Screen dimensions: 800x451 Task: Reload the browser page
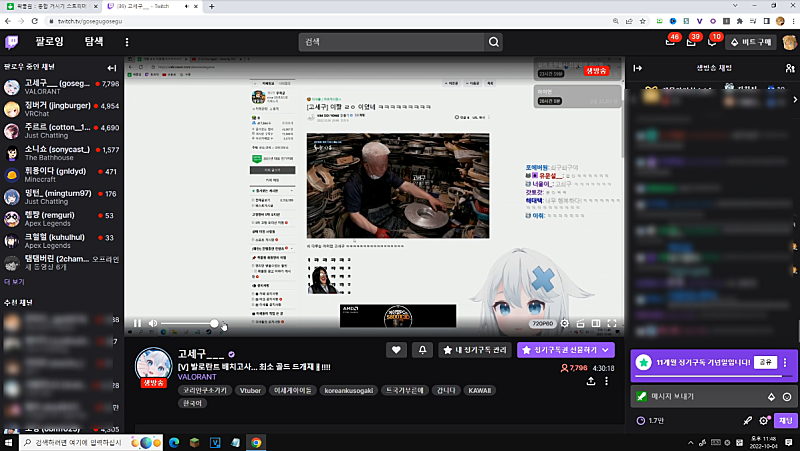[x=35, y=21]
